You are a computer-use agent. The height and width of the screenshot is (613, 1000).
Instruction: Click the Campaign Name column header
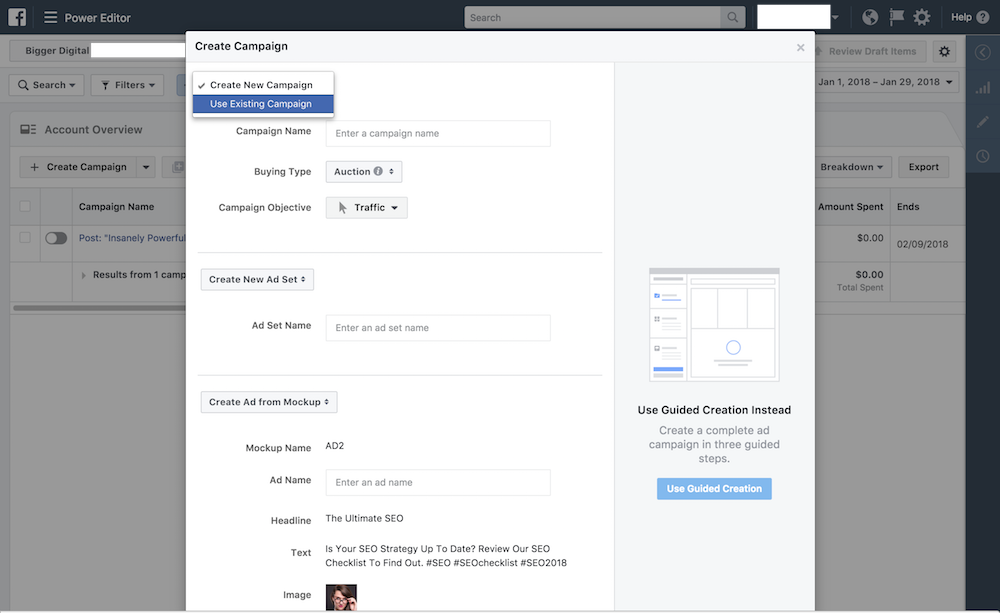(116, 207)
